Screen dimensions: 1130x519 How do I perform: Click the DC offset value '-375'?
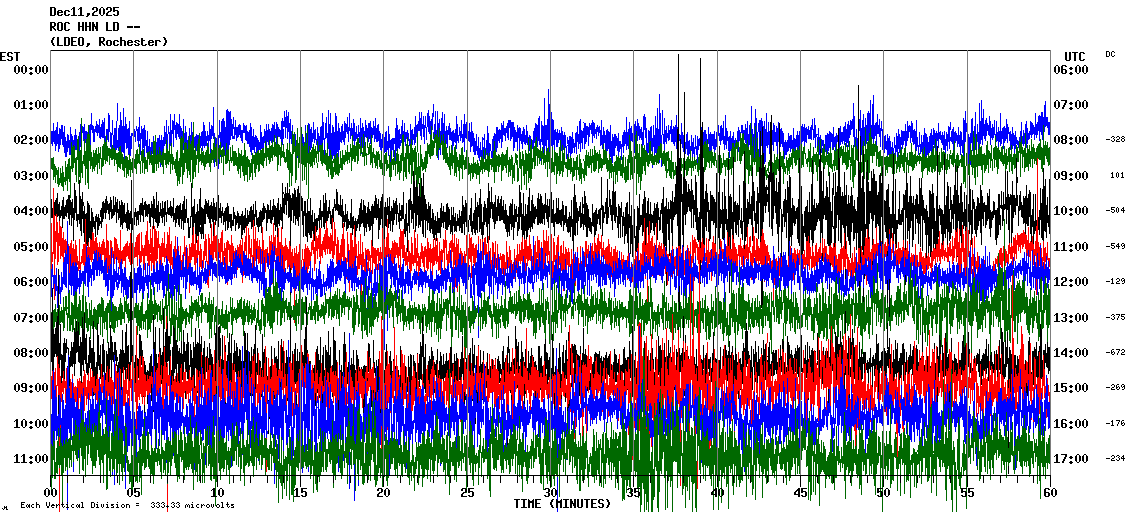tap(1116, 316)
